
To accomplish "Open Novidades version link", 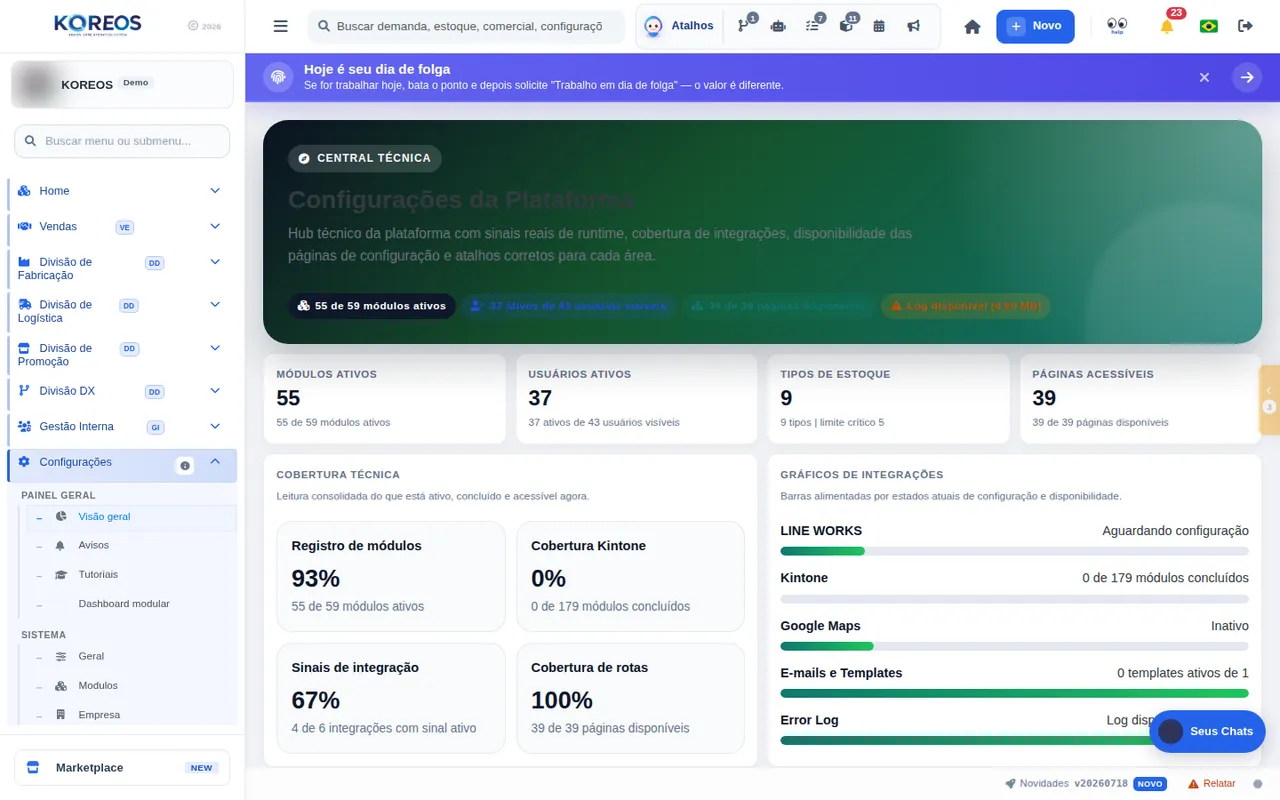I will (x=1085, y=784).
